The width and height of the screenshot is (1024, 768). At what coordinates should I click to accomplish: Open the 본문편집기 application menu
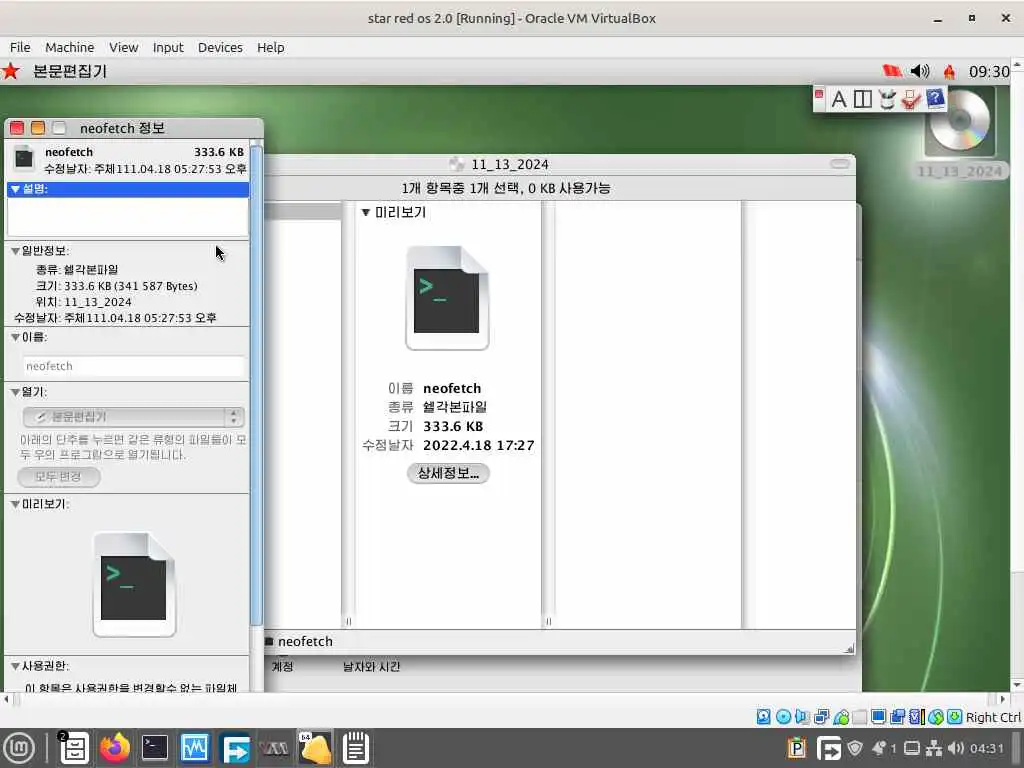click(69, 71)
